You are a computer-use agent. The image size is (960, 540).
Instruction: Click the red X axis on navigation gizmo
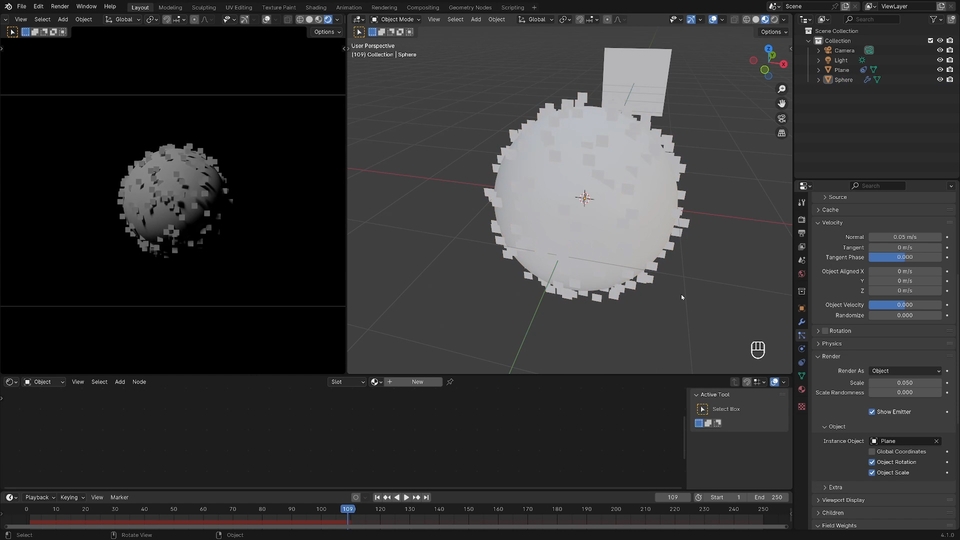783,64
